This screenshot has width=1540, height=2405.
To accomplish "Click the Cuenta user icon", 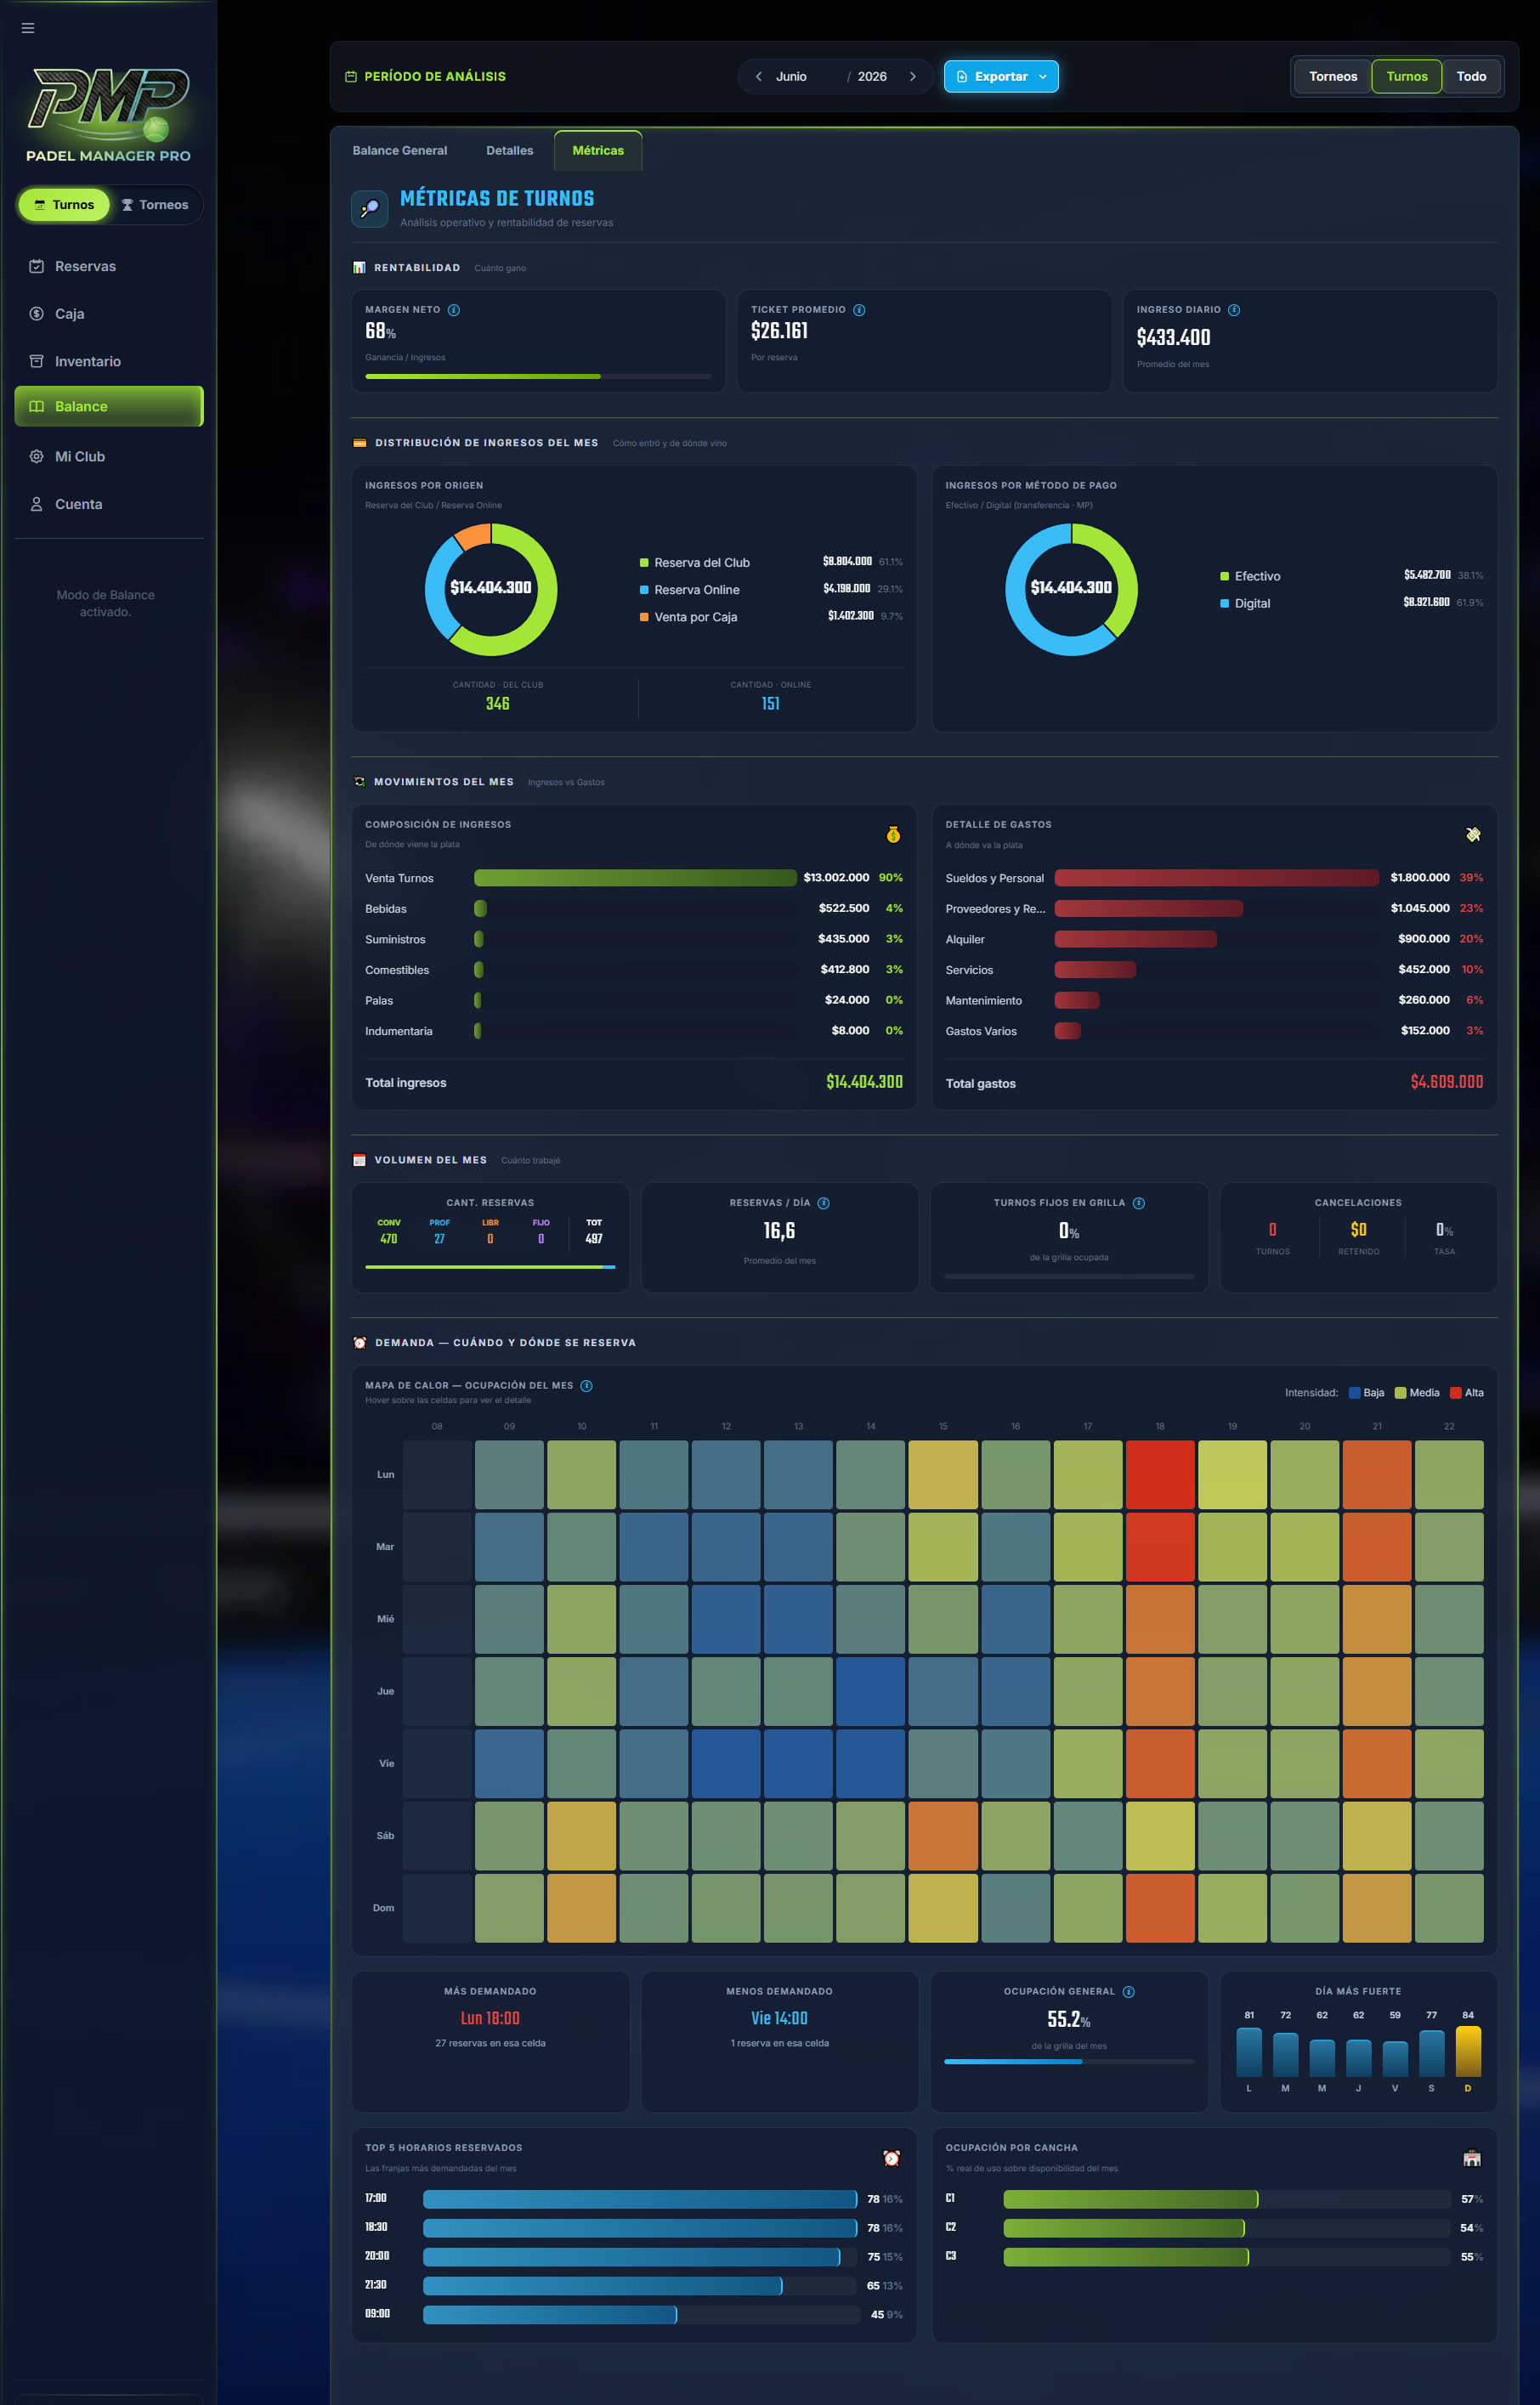I will coord(36,504).
